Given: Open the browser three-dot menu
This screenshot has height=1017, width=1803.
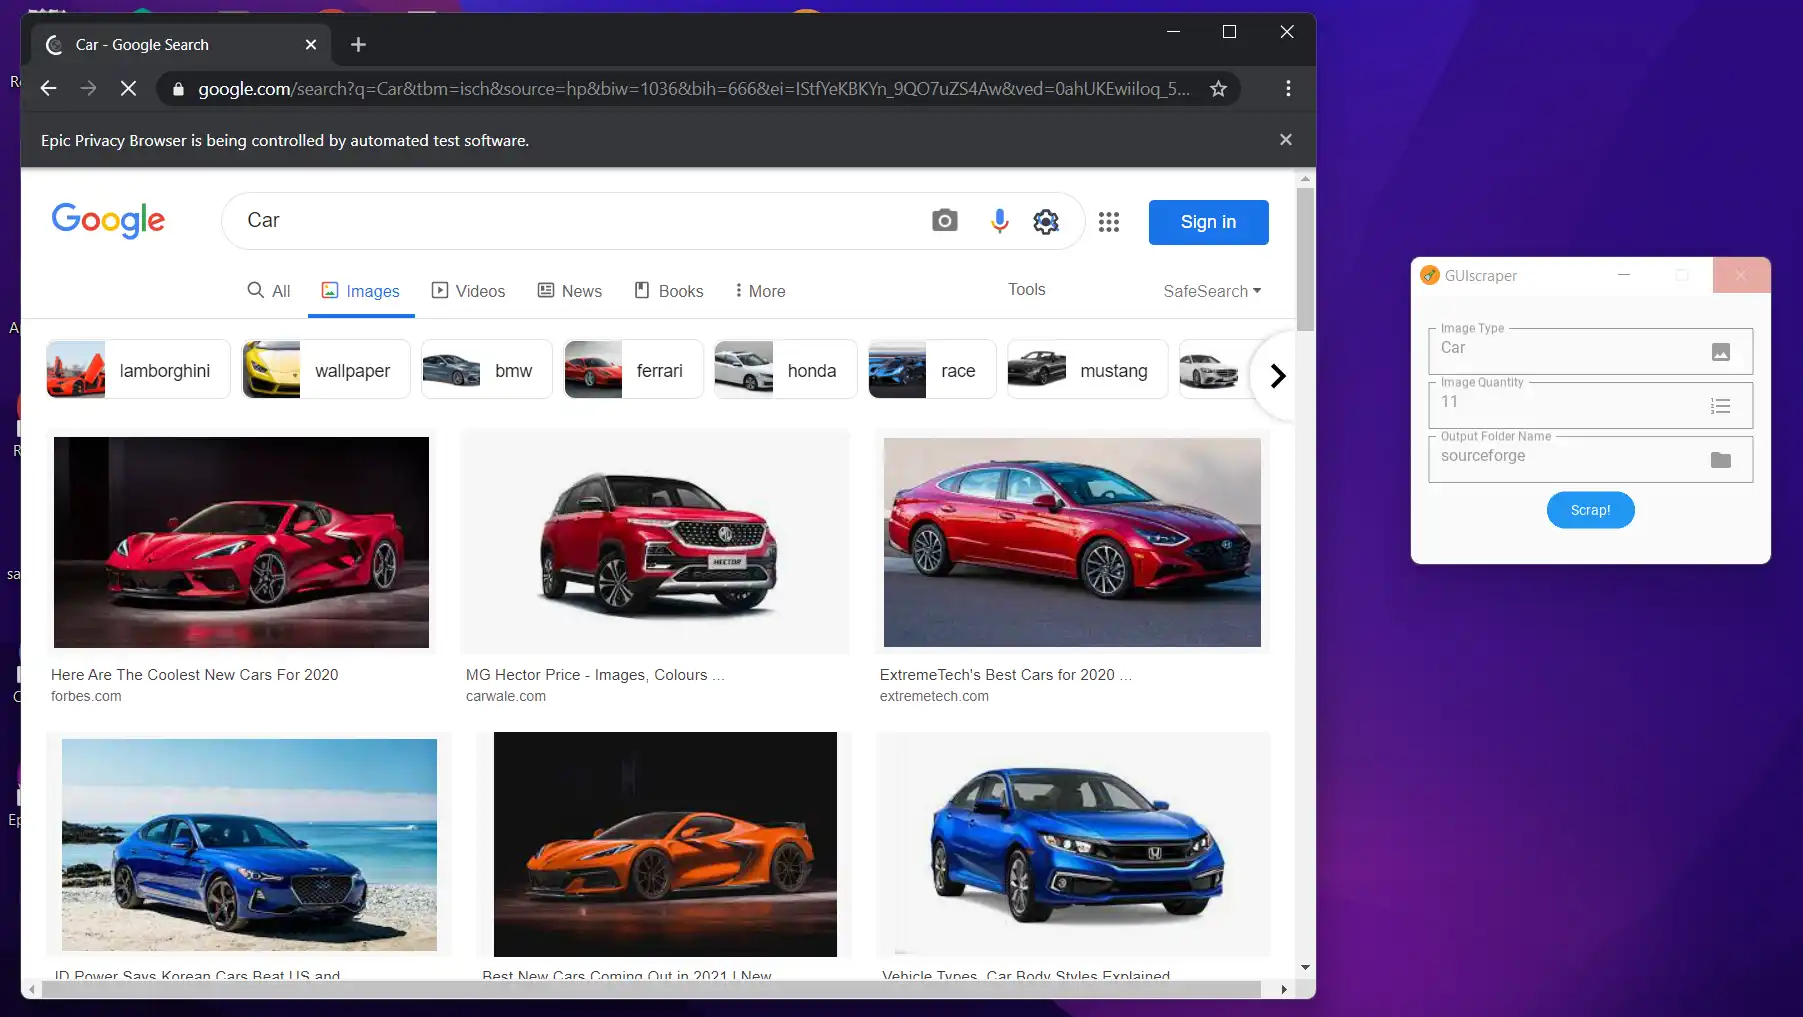Looking at the screenshot, I should (1288, 89).
